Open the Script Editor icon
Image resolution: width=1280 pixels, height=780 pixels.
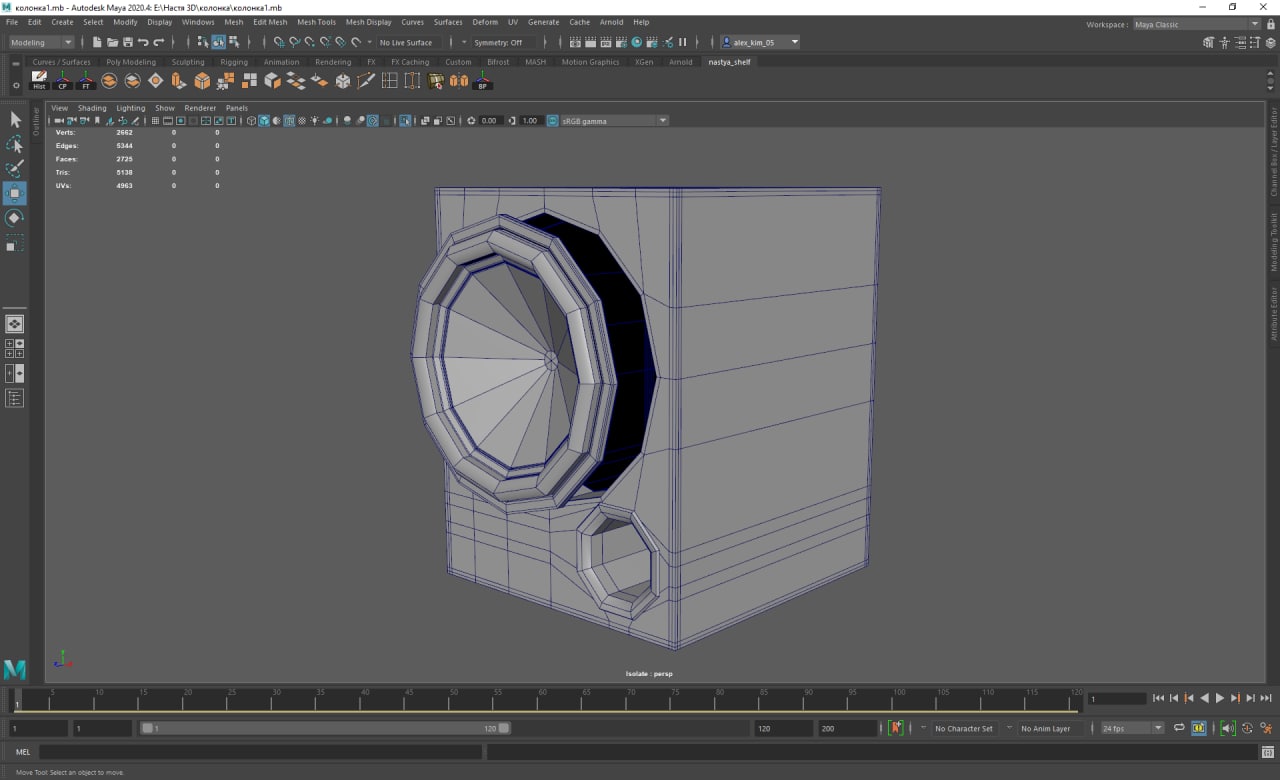coord(1267,752)
